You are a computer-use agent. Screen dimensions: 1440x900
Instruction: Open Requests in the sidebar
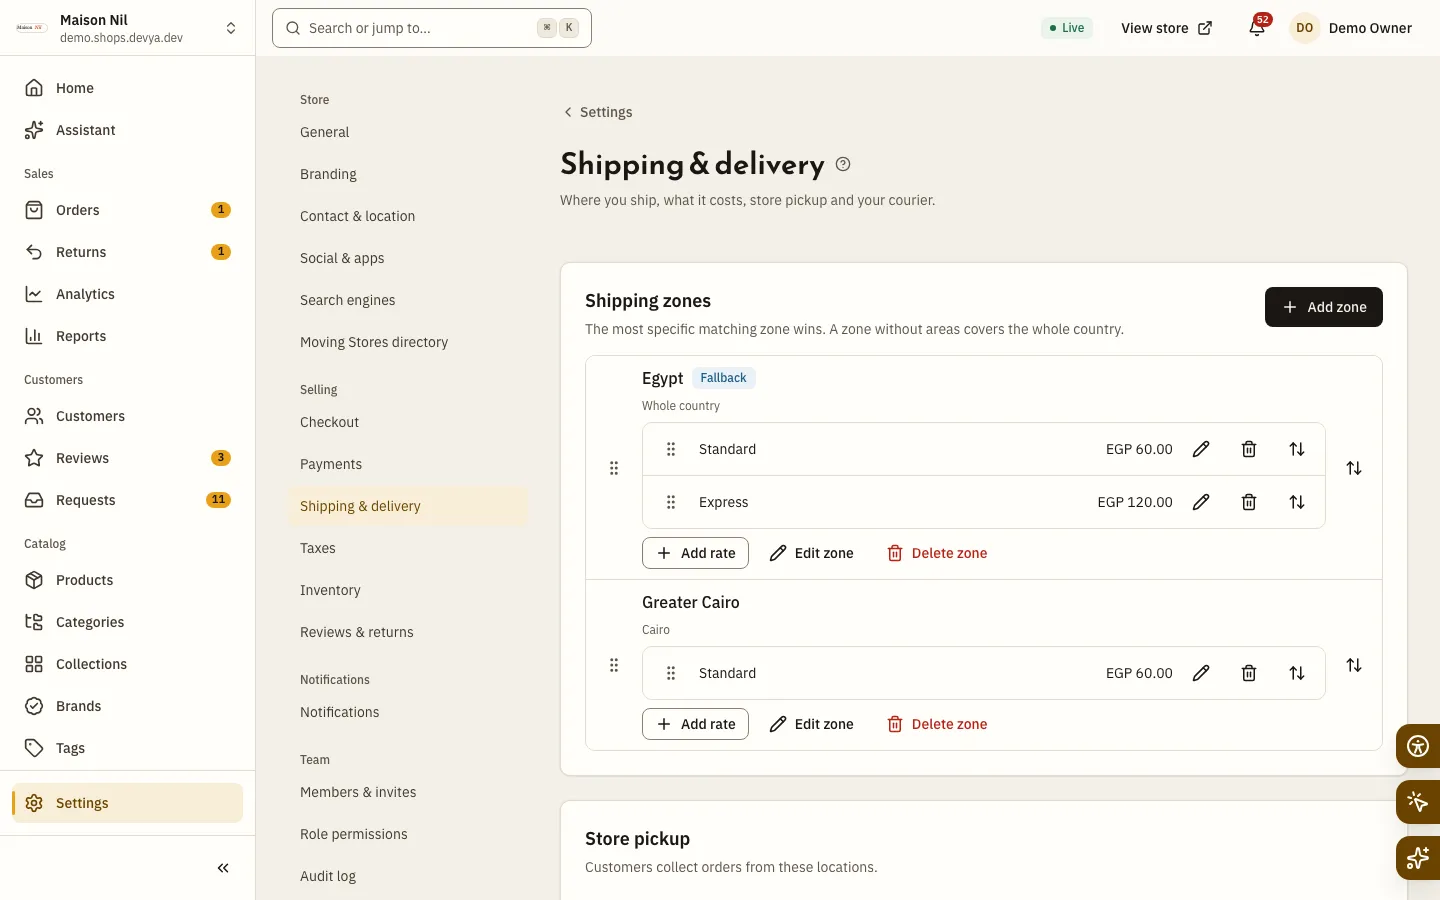click(x=128, y=500)
